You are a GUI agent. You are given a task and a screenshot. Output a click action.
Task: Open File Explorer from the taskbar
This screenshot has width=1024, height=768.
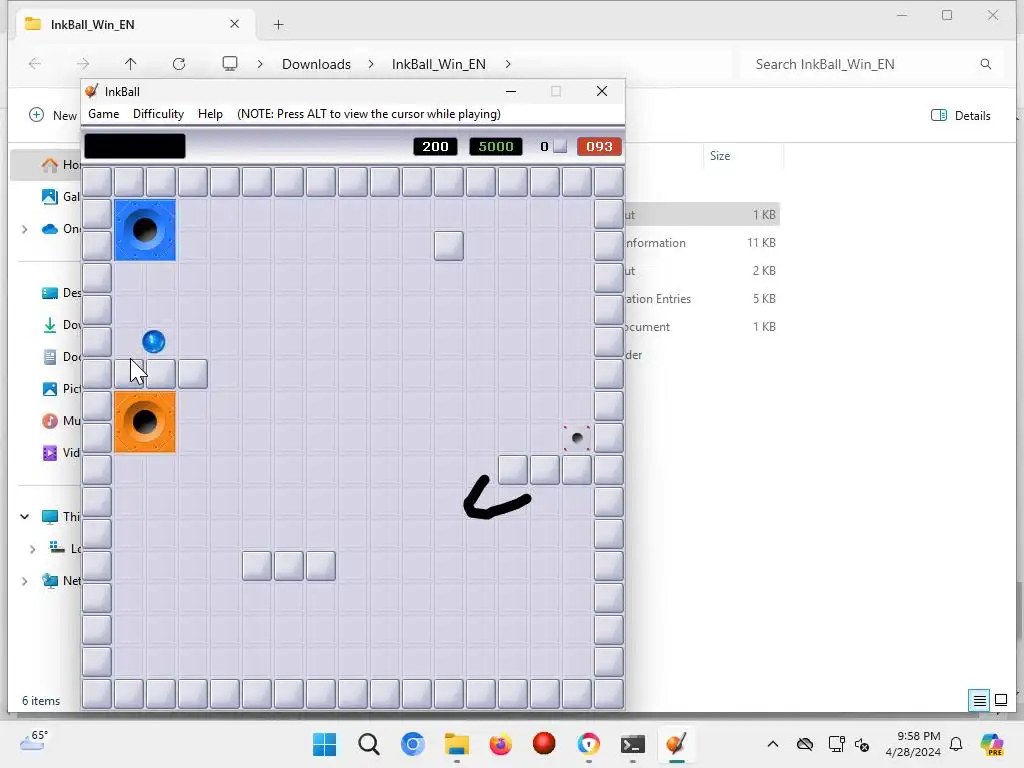(456, 744)
